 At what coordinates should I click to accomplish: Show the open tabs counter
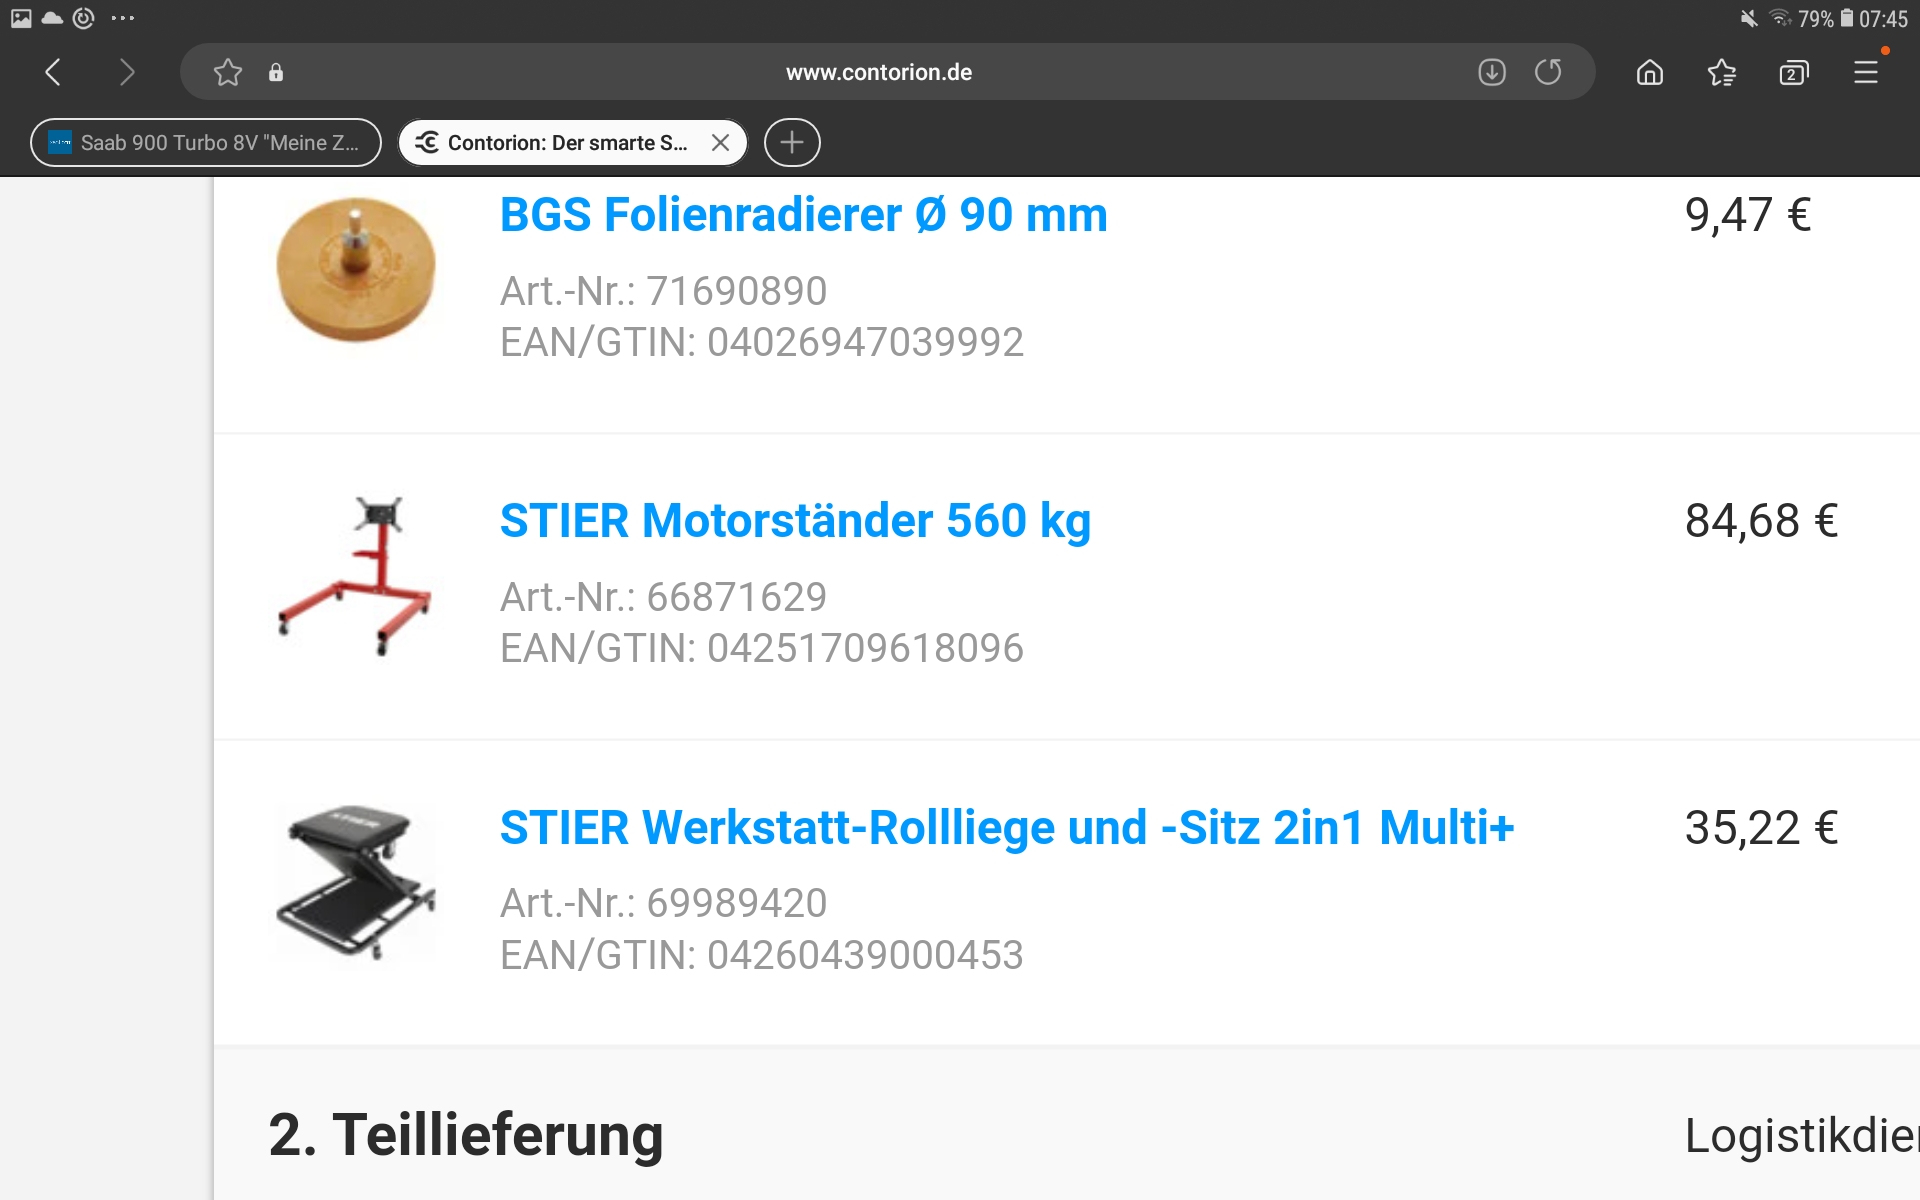1794,72
